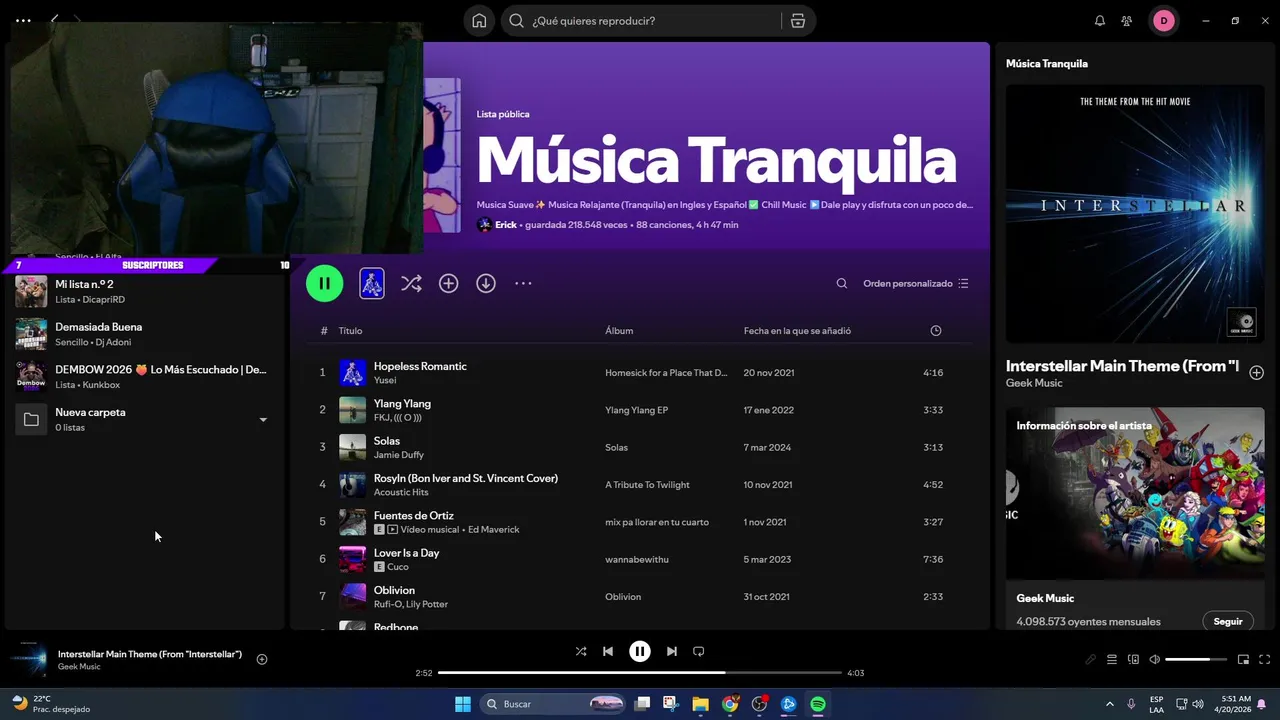Open artist Jamie Duffy
This screenshot has width=1280, height=720.
click(399, 455)
